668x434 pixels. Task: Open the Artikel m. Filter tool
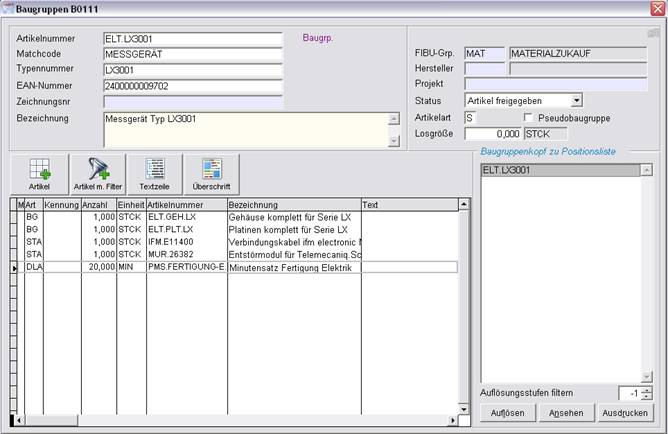97,174
